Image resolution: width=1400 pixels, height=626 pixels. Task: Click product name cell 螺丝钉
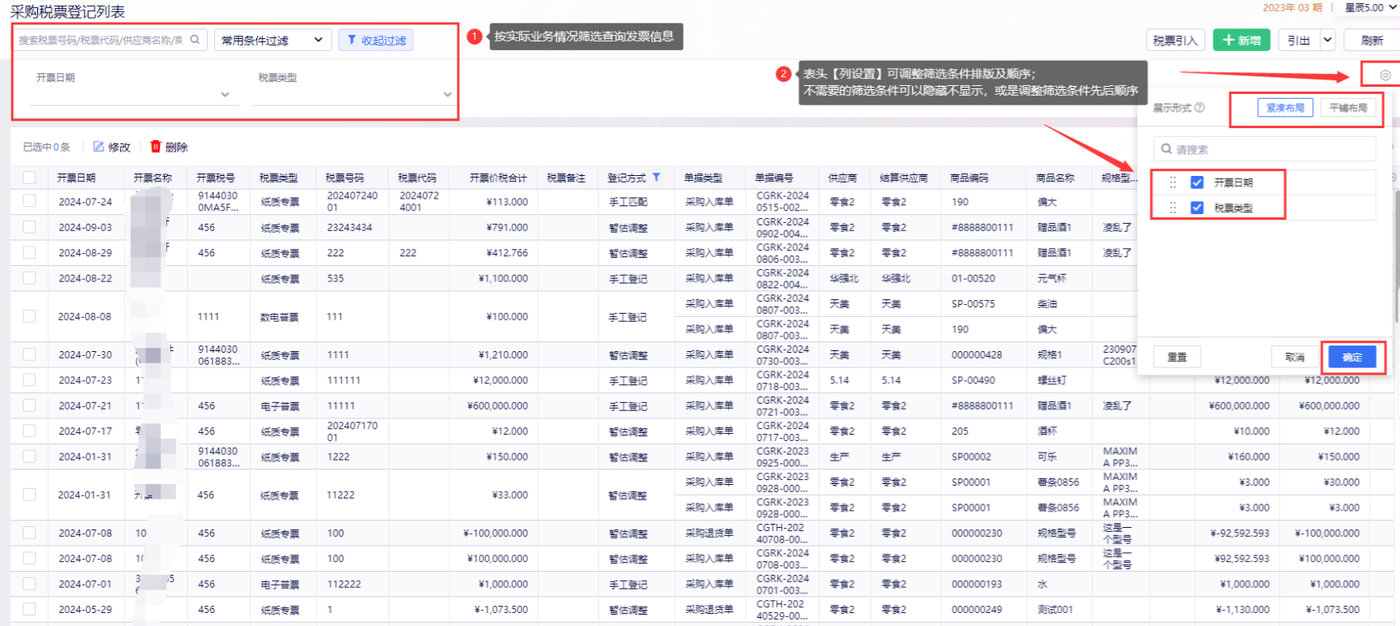(x=1051, y=380)
